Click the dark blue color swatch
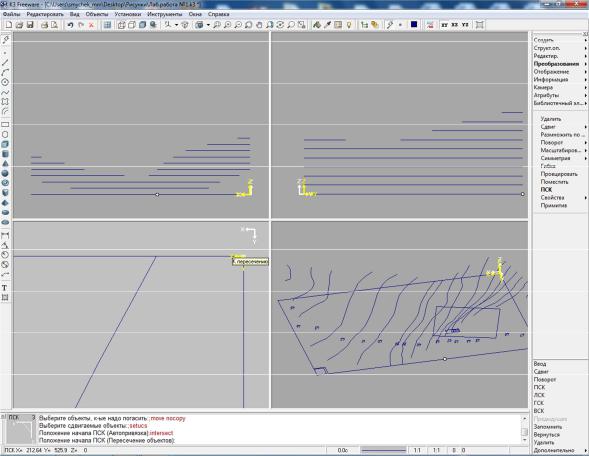Screen dimensions: 589x456 click(414, 24)
